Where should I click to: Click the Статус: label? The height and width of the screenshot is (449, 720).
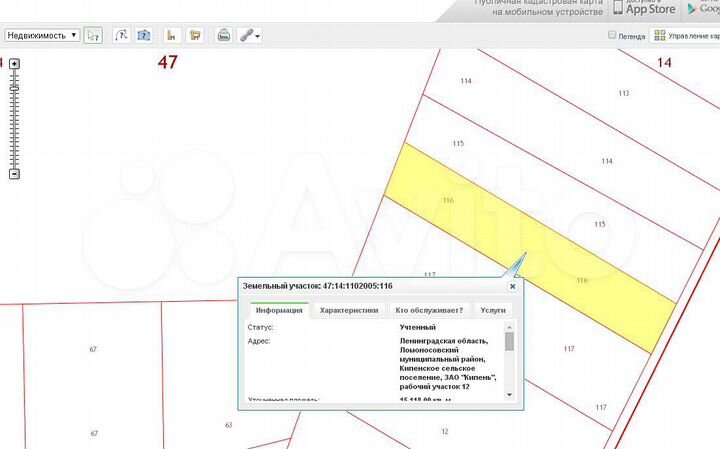point(260,327)
